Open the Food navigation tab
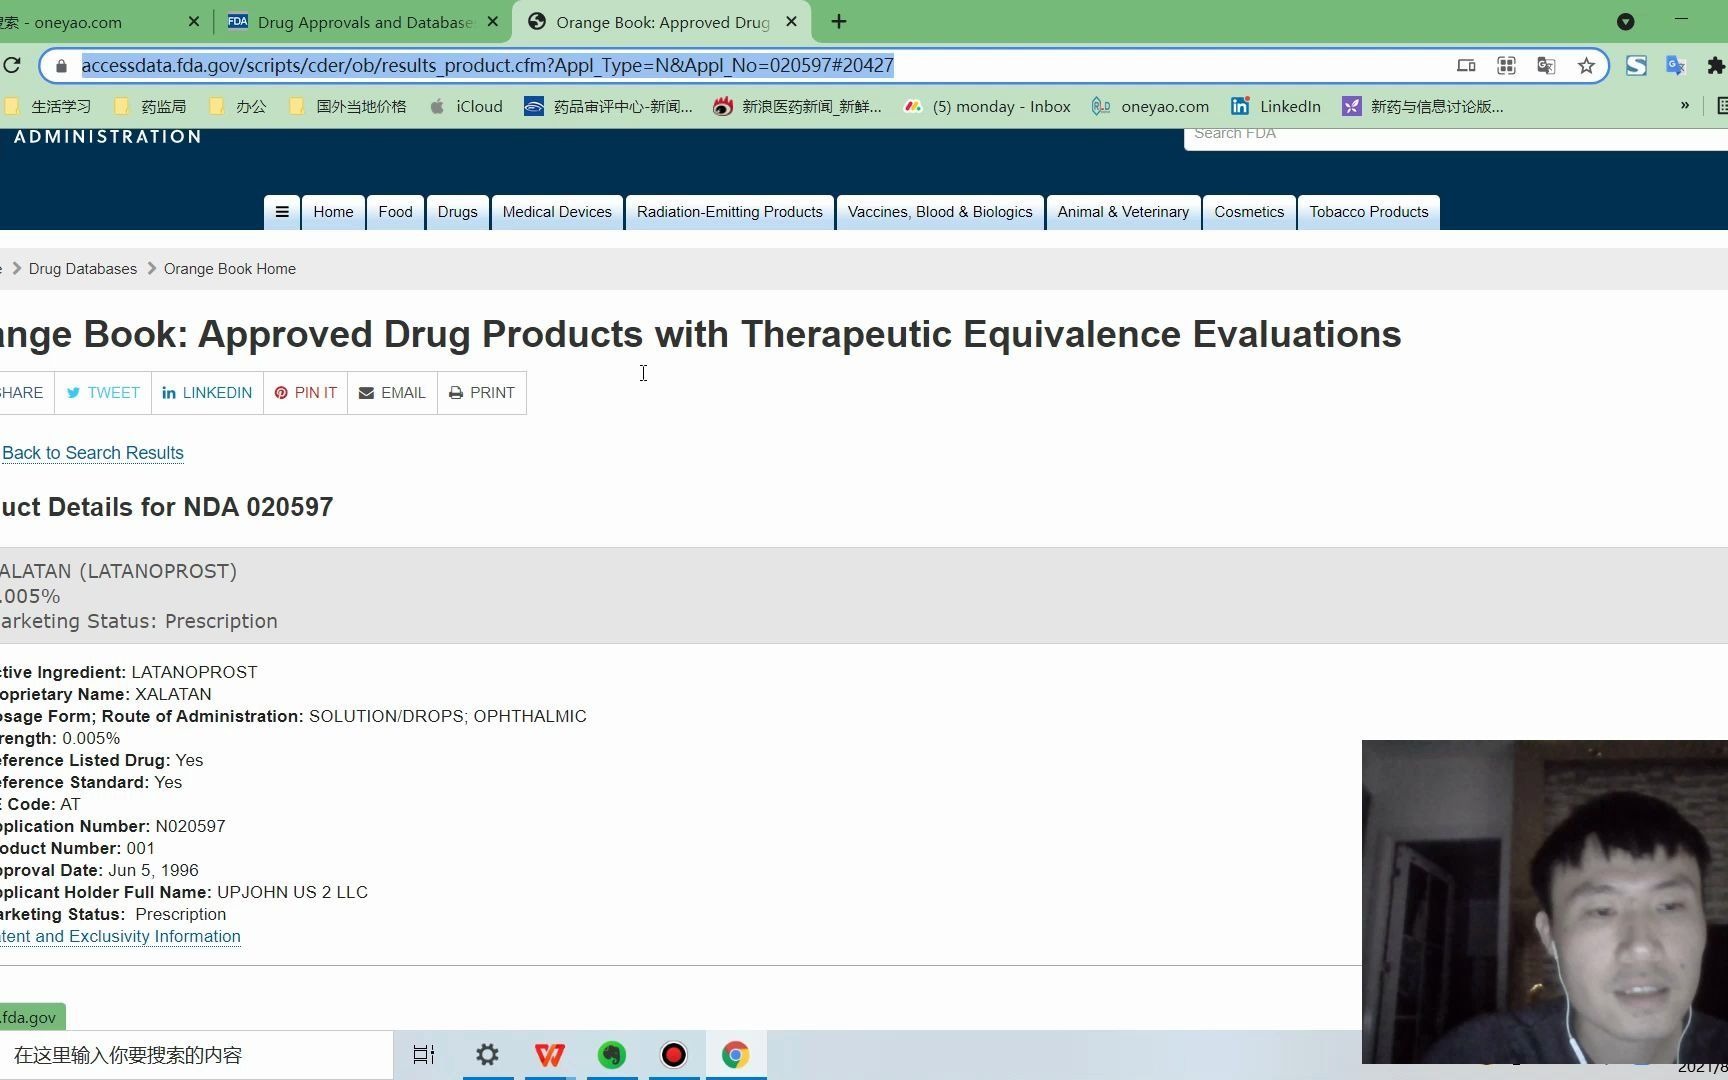The width and height of the screenshot is (1728, 1080). pos(395,212)
